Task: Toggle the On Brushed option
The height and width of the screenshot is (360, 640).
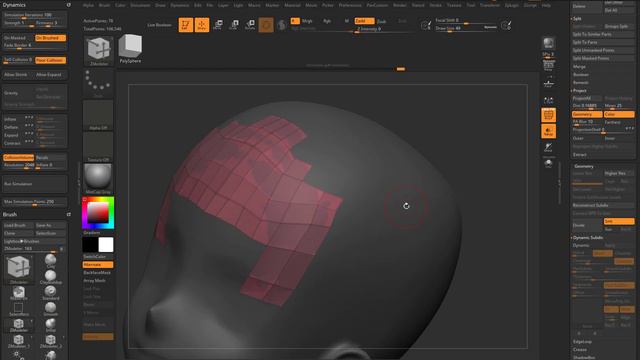Action: [x=50, y=38]
